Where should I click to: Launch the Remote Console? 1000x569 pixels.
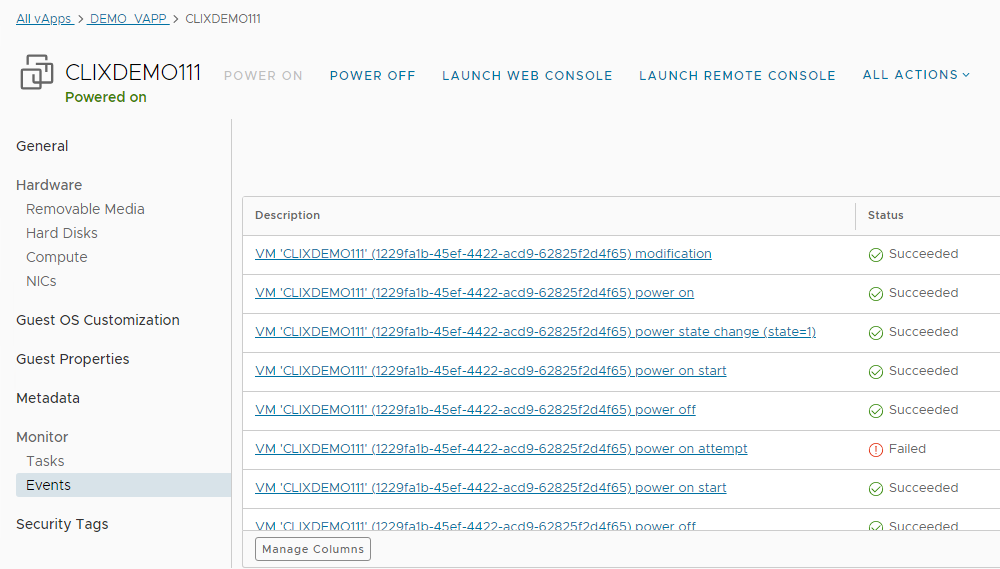click(737, 76)
